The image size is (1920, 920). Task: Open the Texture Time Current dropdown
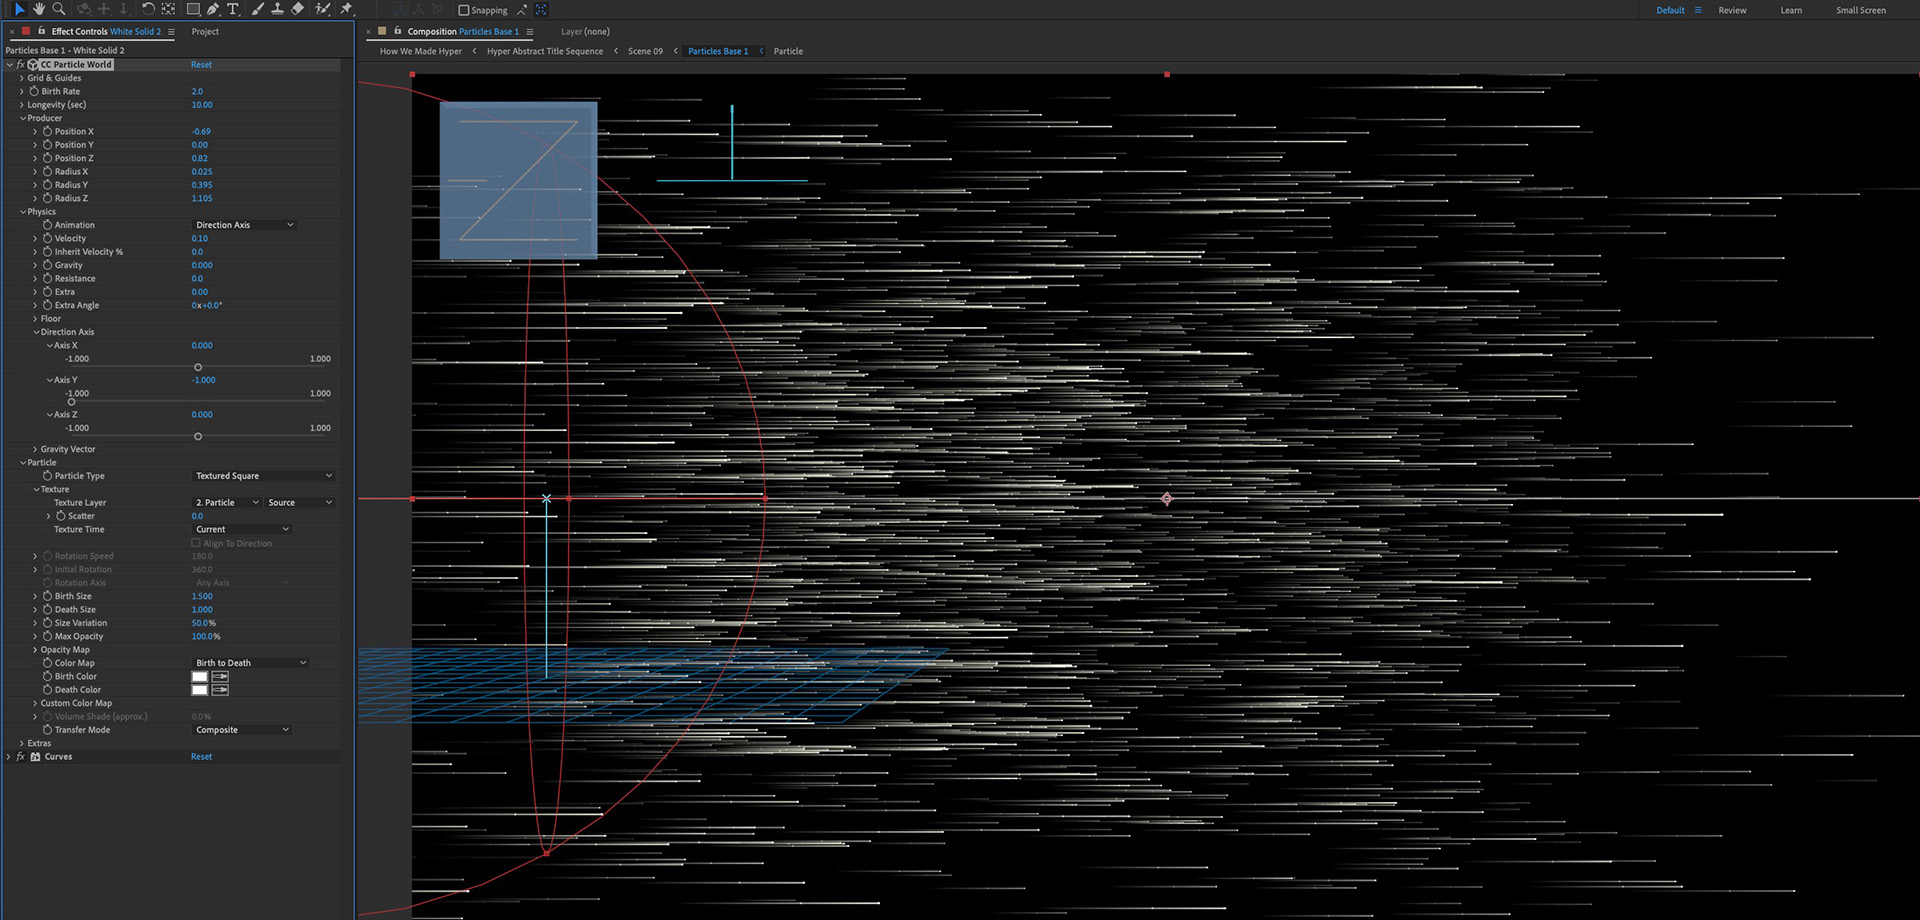[242, 529]
